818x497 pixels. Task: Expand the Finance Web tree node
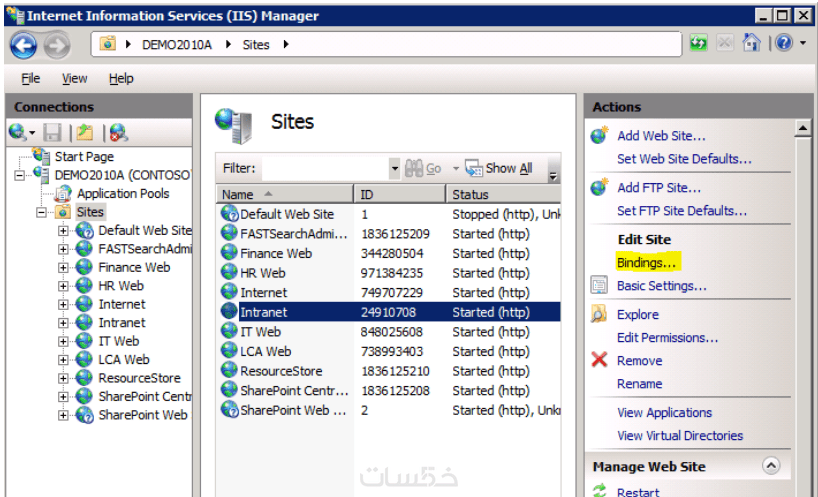pos(63,268)
